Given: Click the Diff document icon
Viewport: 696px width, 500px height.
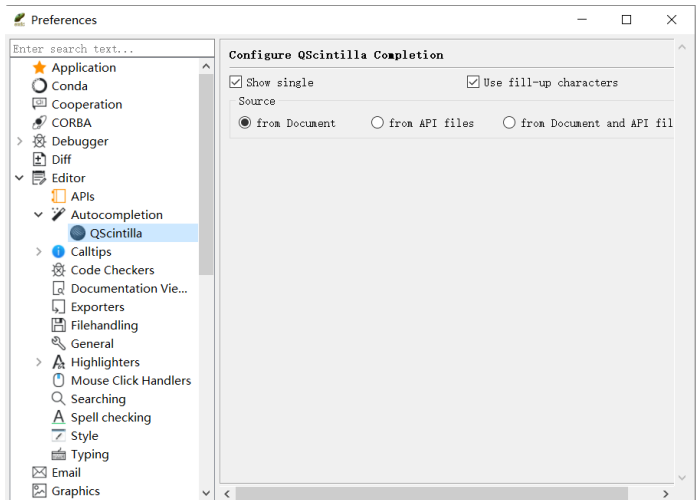Looking at the screenshot, I should click(39, 159).
